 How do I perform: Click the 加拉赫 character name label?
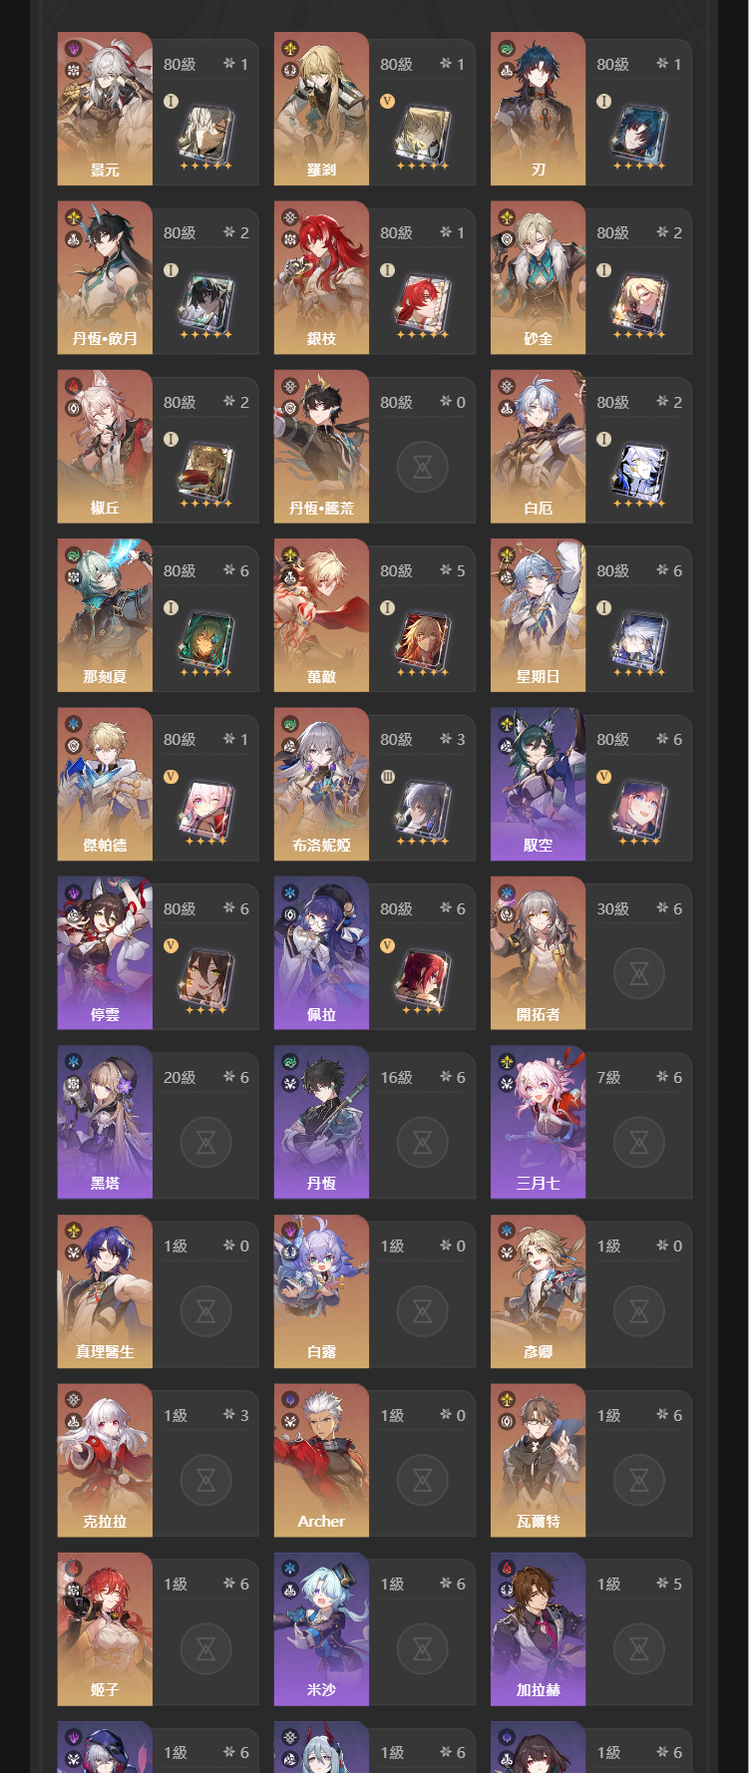[538, 1690]
